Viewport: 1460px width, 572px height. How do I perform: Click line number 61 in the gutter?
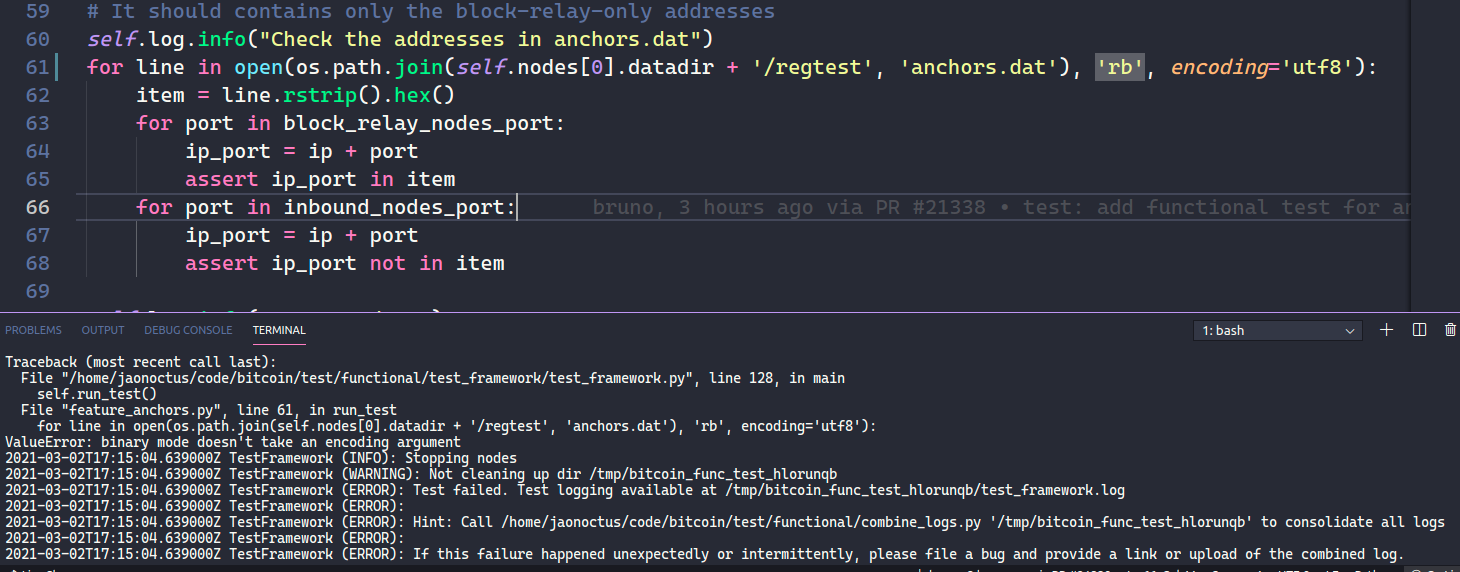click(x=37, y=68)
